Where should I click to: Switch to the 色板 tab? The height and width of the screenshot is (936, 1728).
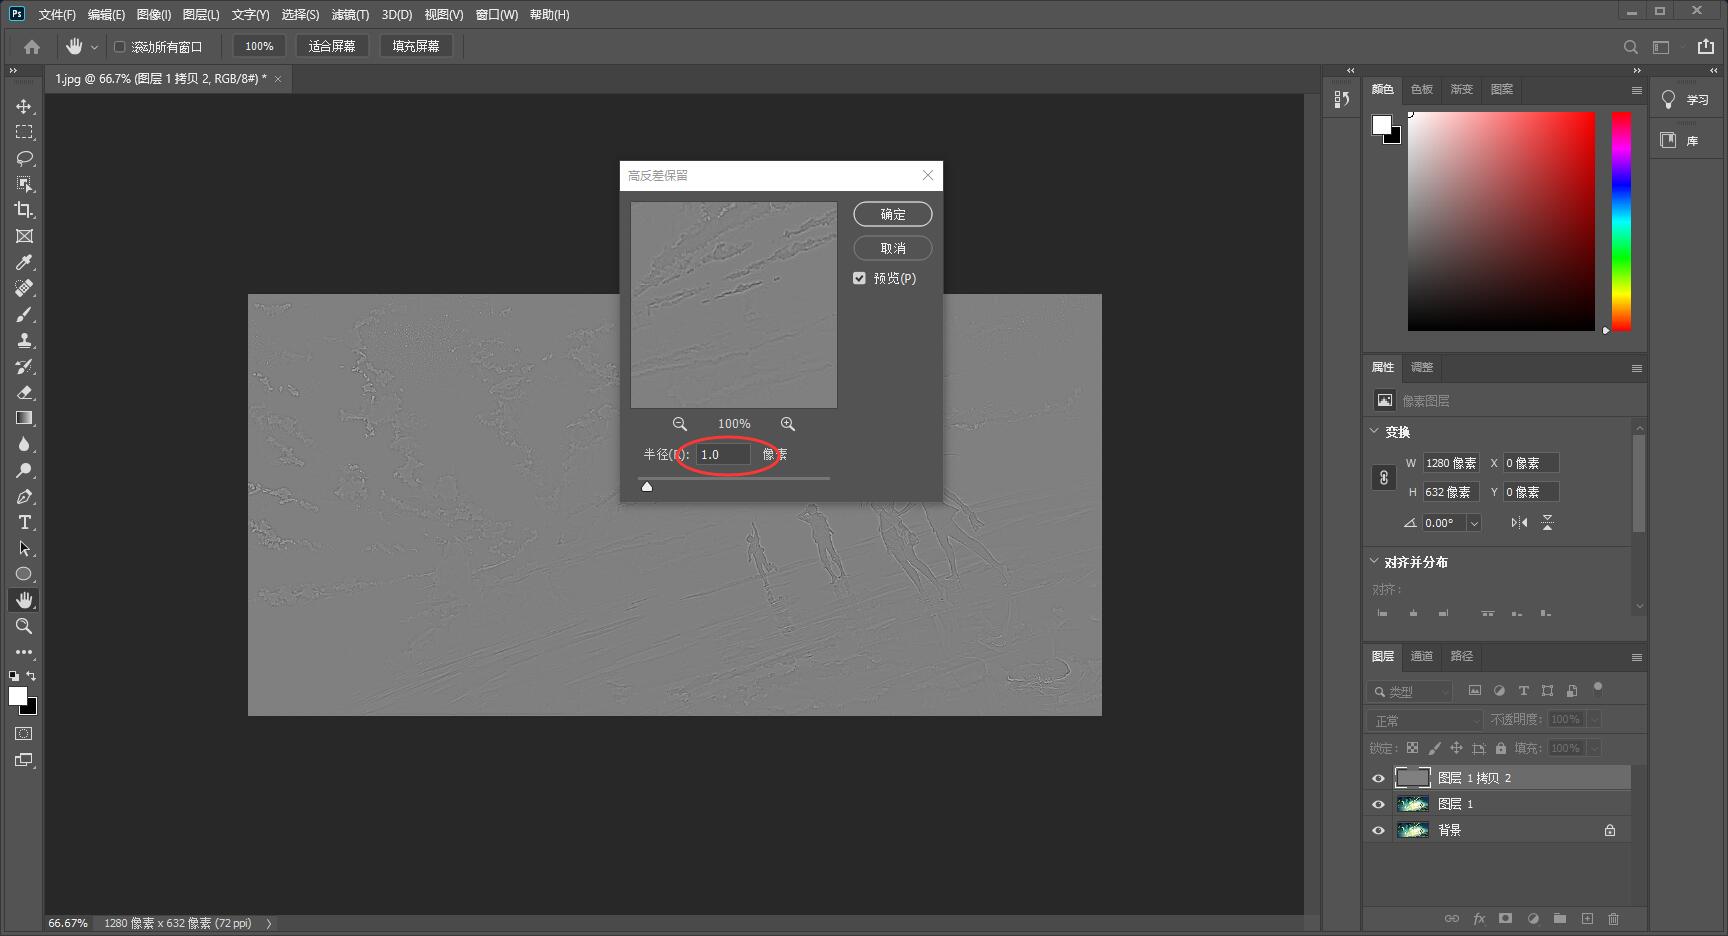[1422, 89]
